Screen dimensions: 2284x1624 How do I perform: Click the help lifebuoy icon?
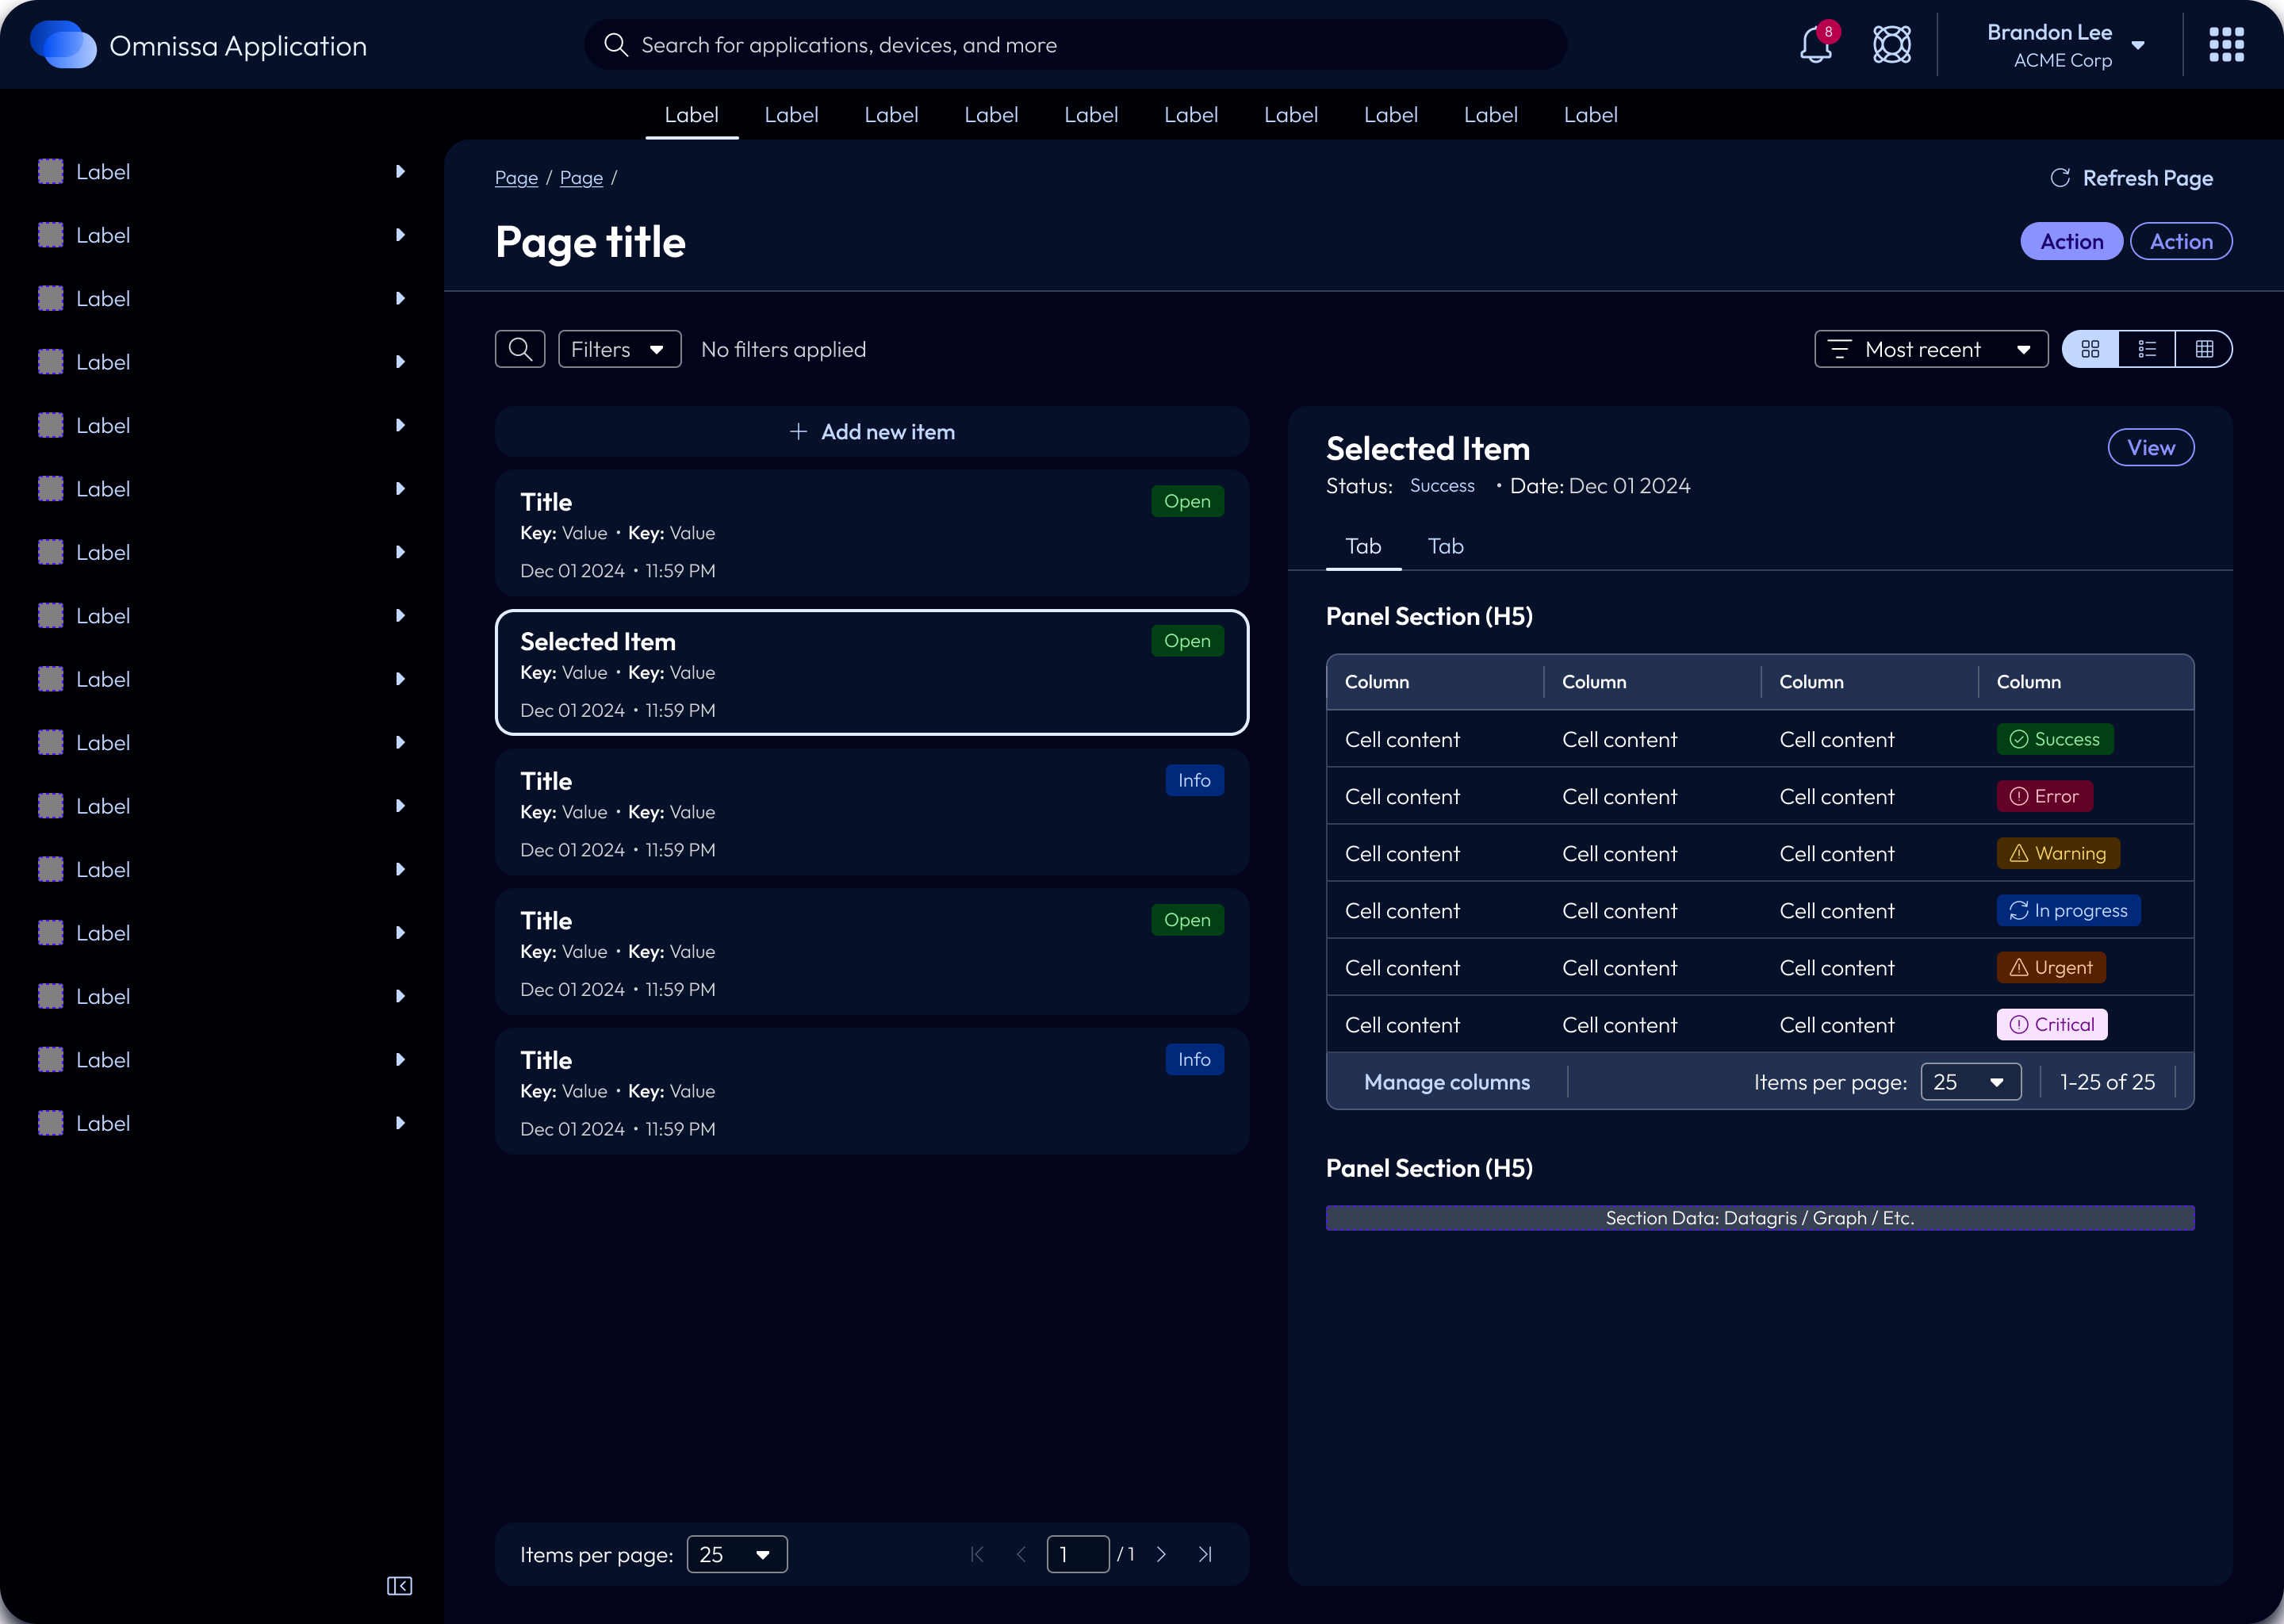point(1892,44)
